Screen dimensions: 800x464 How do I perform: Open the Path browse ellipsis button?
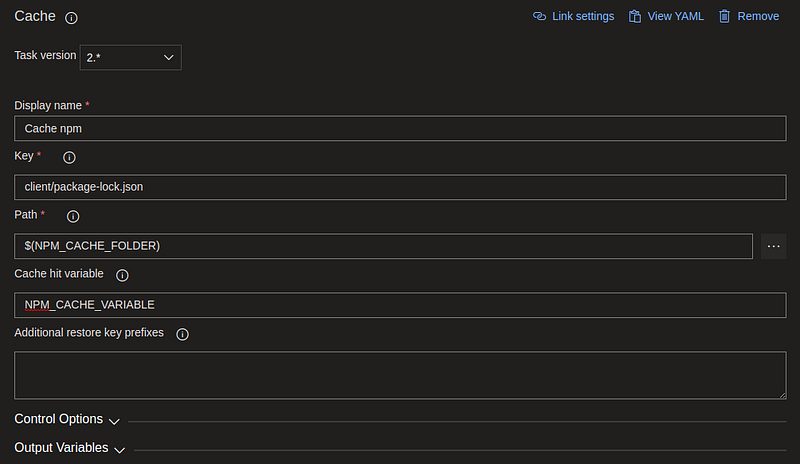point(773,246)
